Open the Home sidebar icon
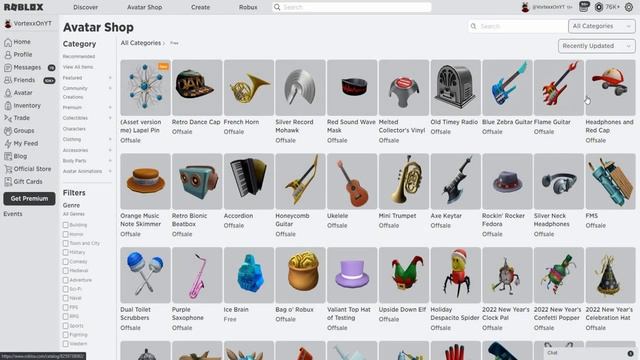The width and height of the screenshot is (640, 360). [8, 42]
